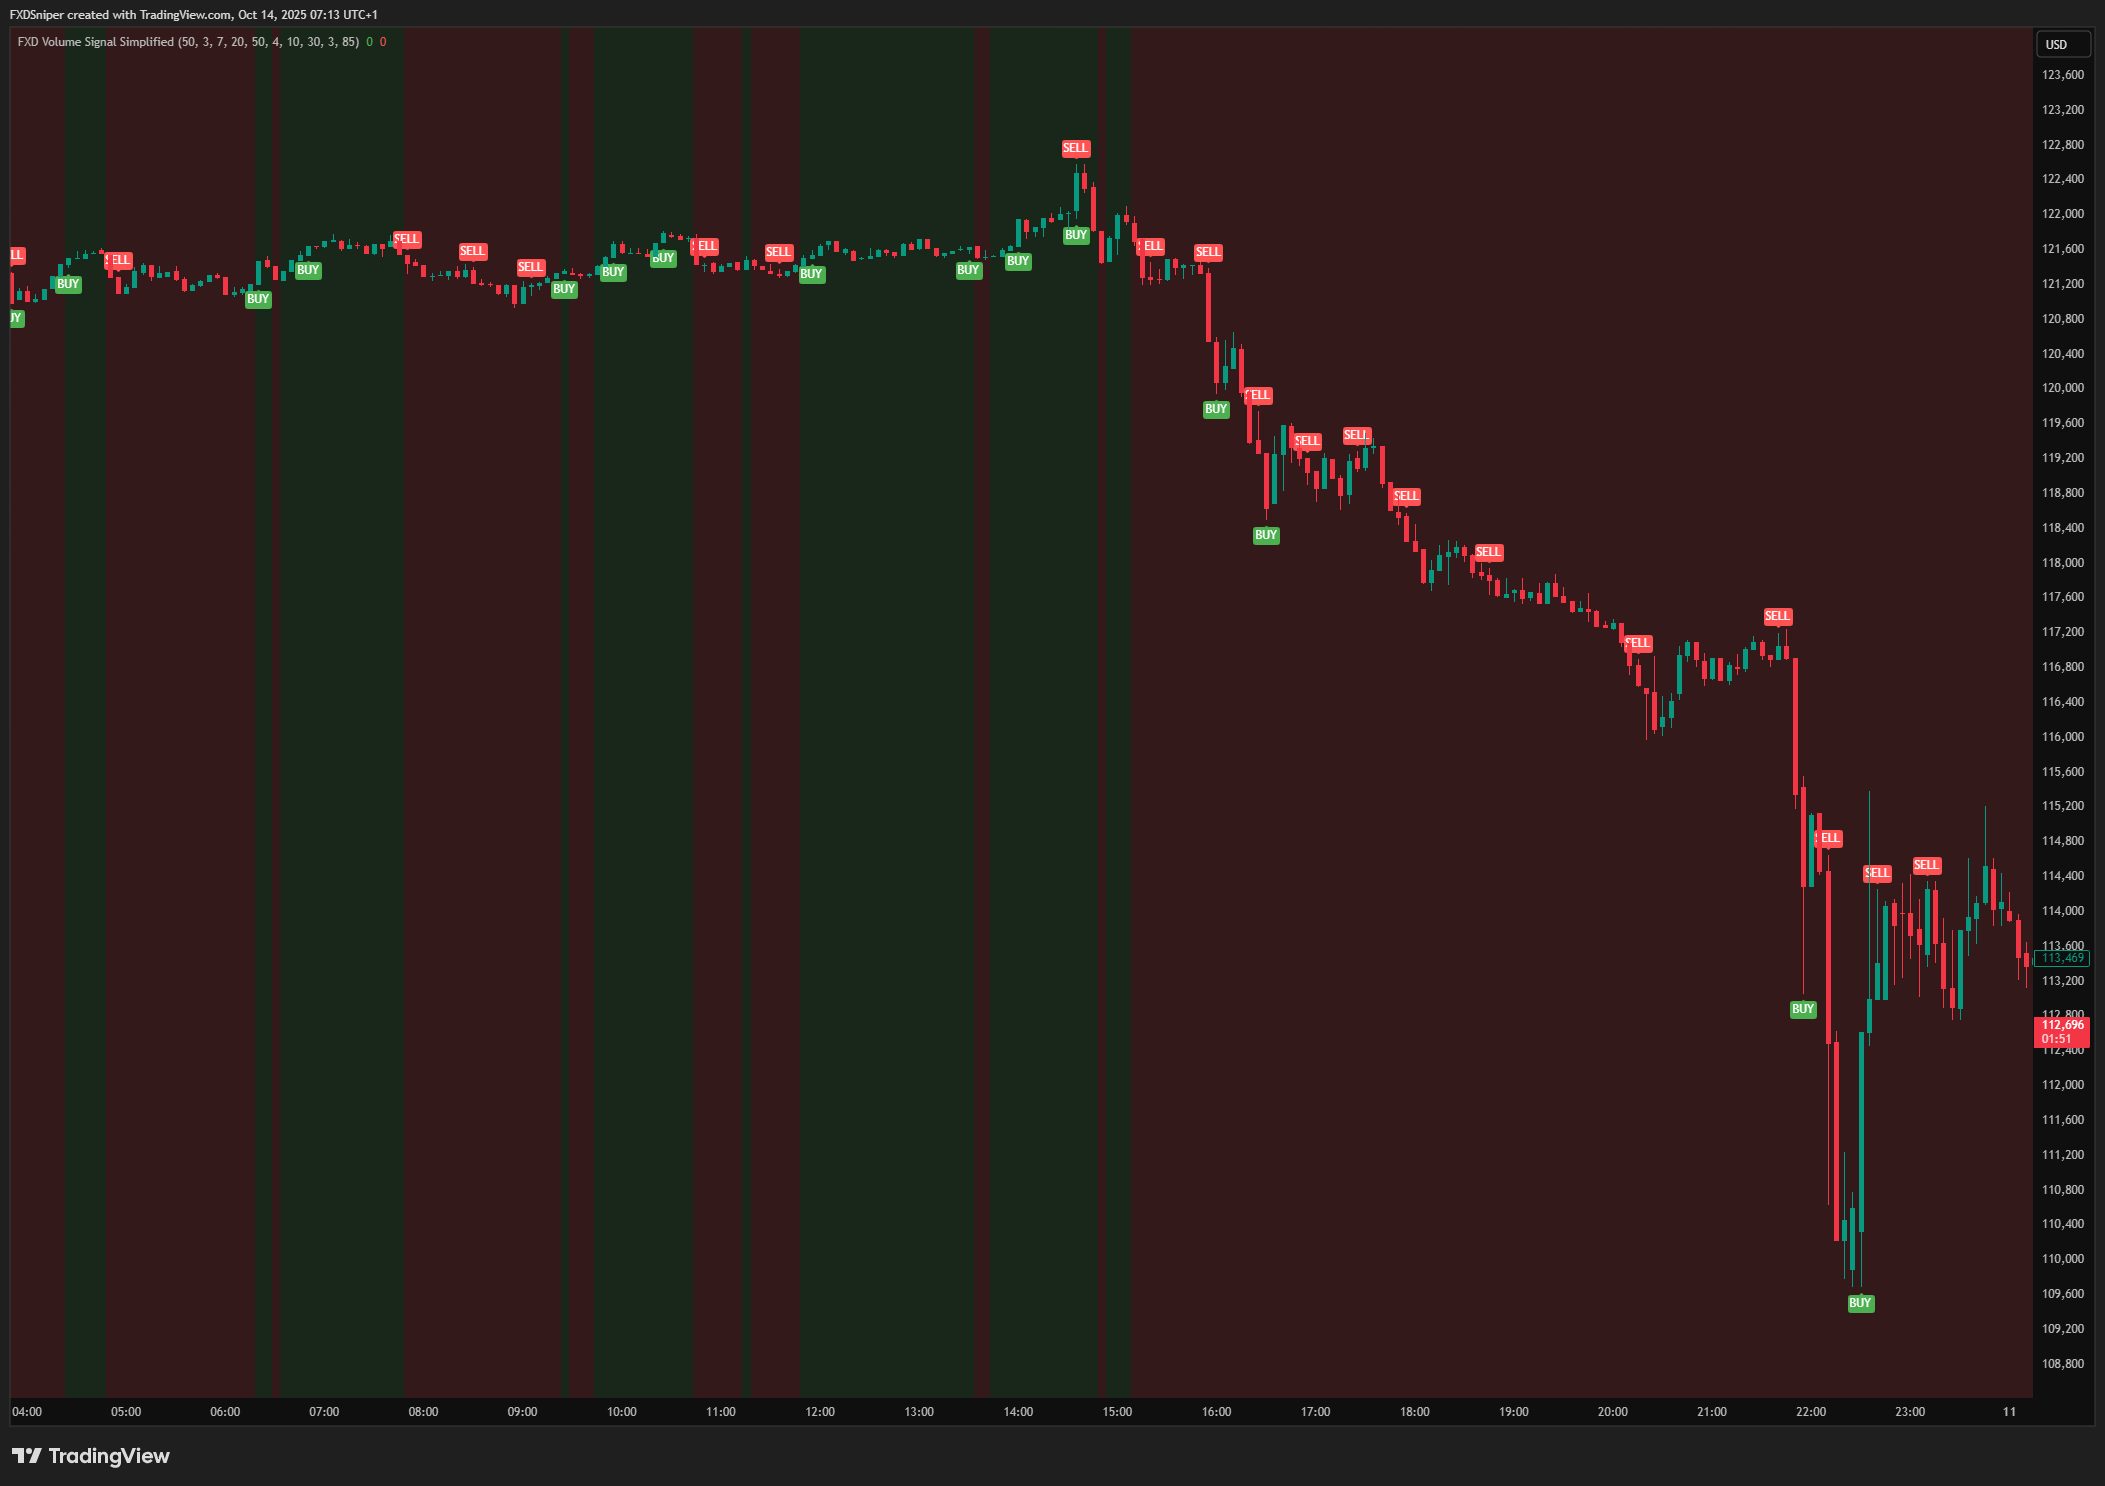The width and height of the screenshot is (2105, 1486).
Task: Click the green zero indicator value
Action: (x=369, y=42)
